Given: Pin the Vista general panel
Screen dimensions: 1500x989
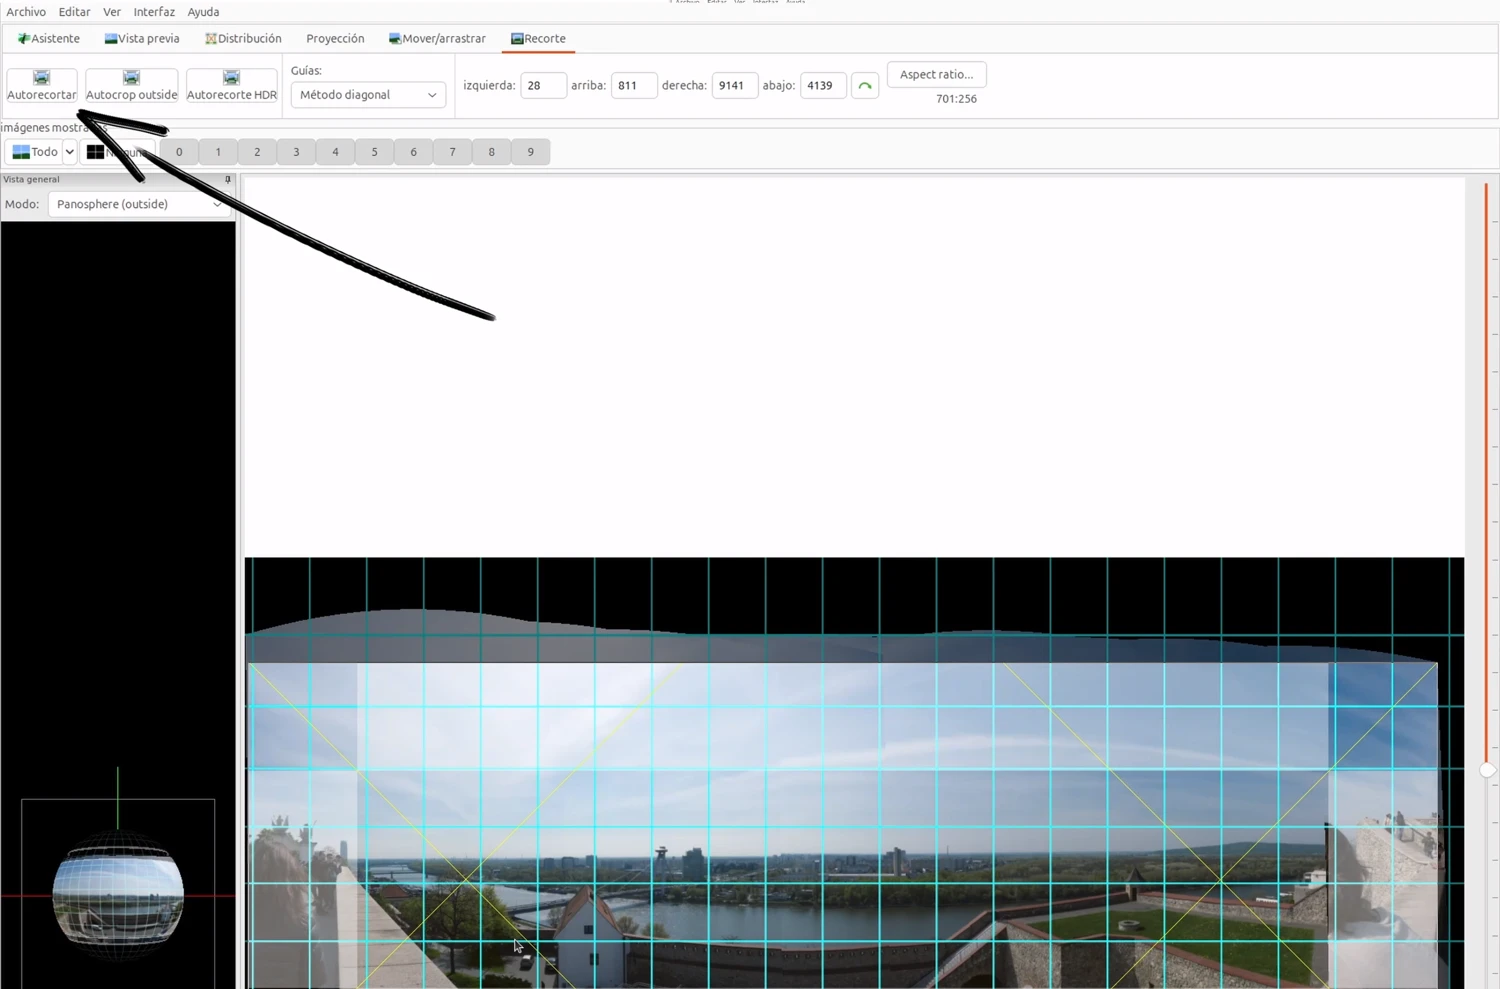Looking at the screenshot, I should [x=228, y=180].
